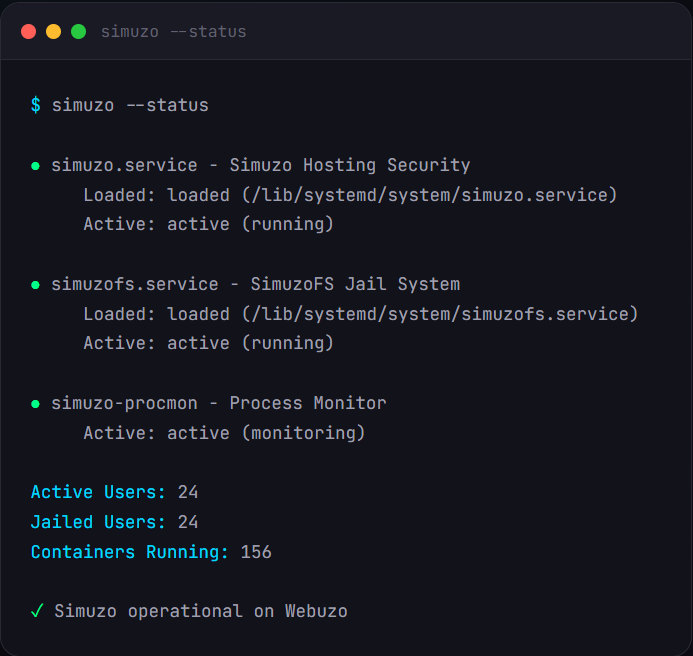Click the 'Jailed Users:' label
Image resolution: width=693 pixels, height=656 pixels.
pyautogui.click(x=99, y=522)
